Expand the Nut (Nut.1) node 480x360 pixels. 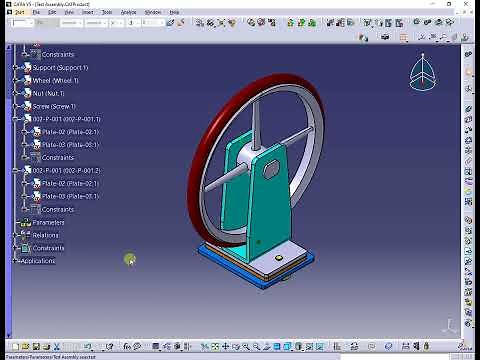15,93
